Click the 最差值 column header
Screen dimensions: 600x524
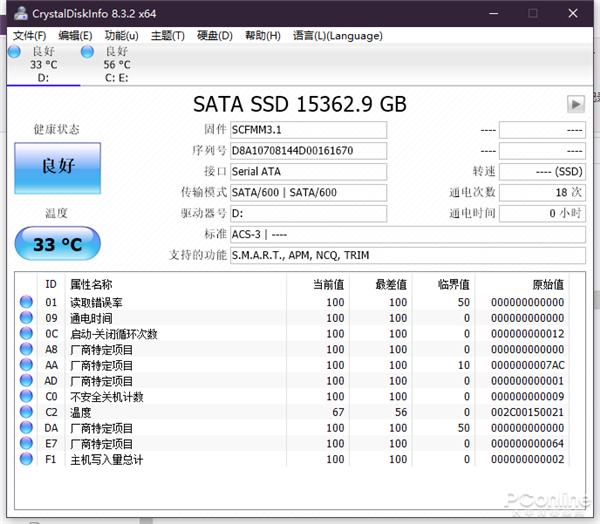point(391,284)
